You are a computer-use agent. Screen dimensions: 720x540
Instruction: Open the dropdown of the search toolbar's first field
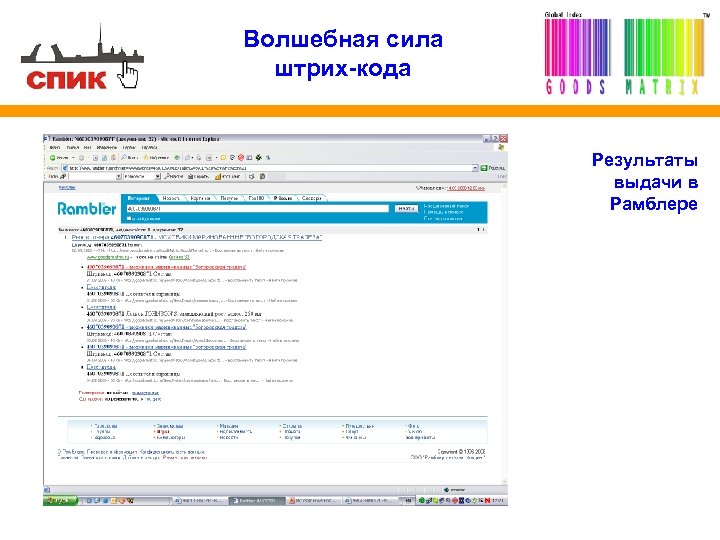pyautogui.click(x=118, y=176)
